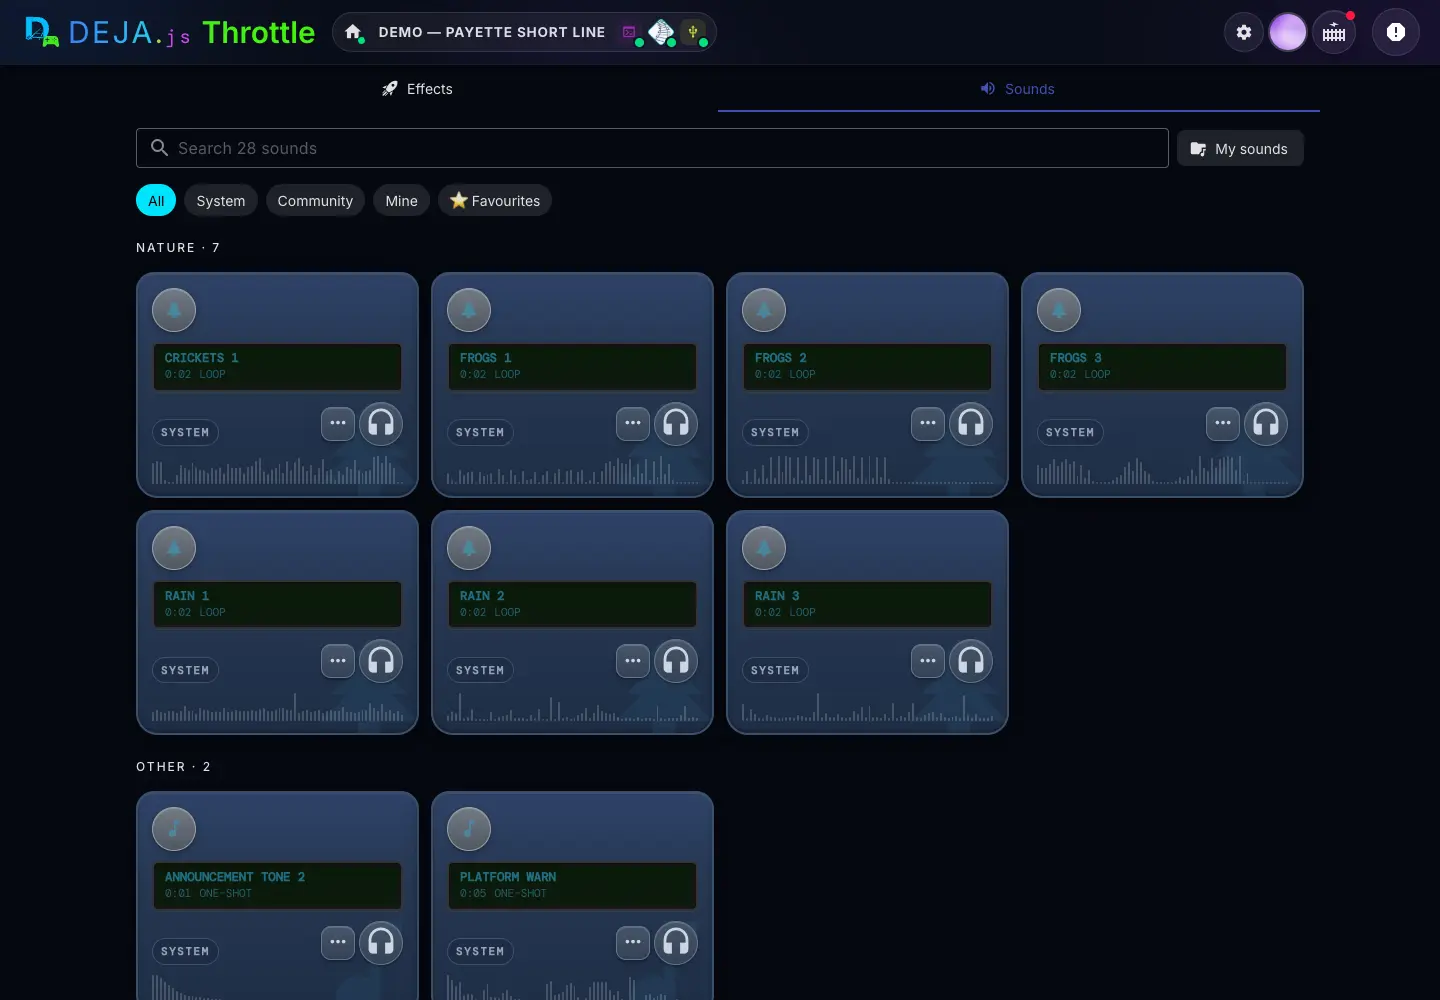This screenshot has width=1440, height=1000.
Task: Focus the Search 28 sounds field
Action: tap(652, 148)
